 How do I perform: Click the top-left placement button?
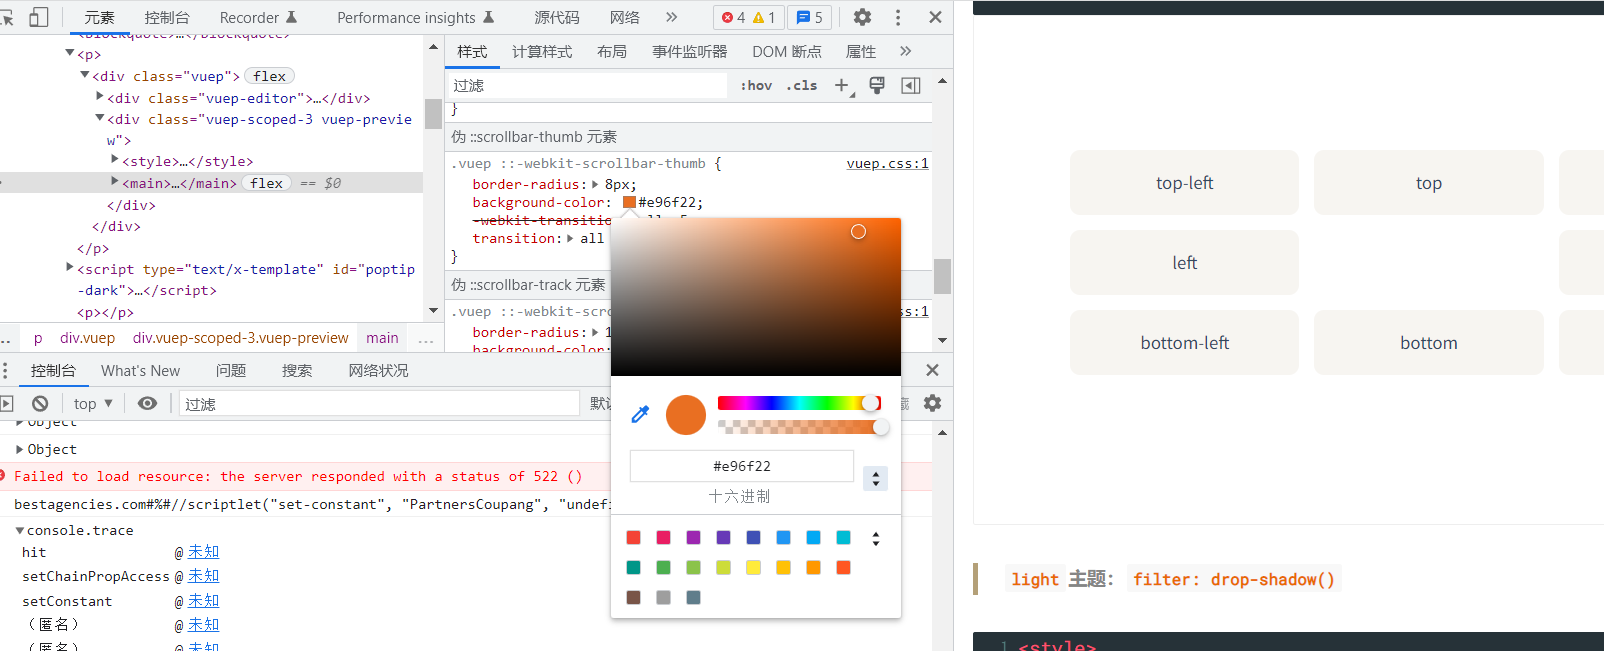pos(1184,183)
